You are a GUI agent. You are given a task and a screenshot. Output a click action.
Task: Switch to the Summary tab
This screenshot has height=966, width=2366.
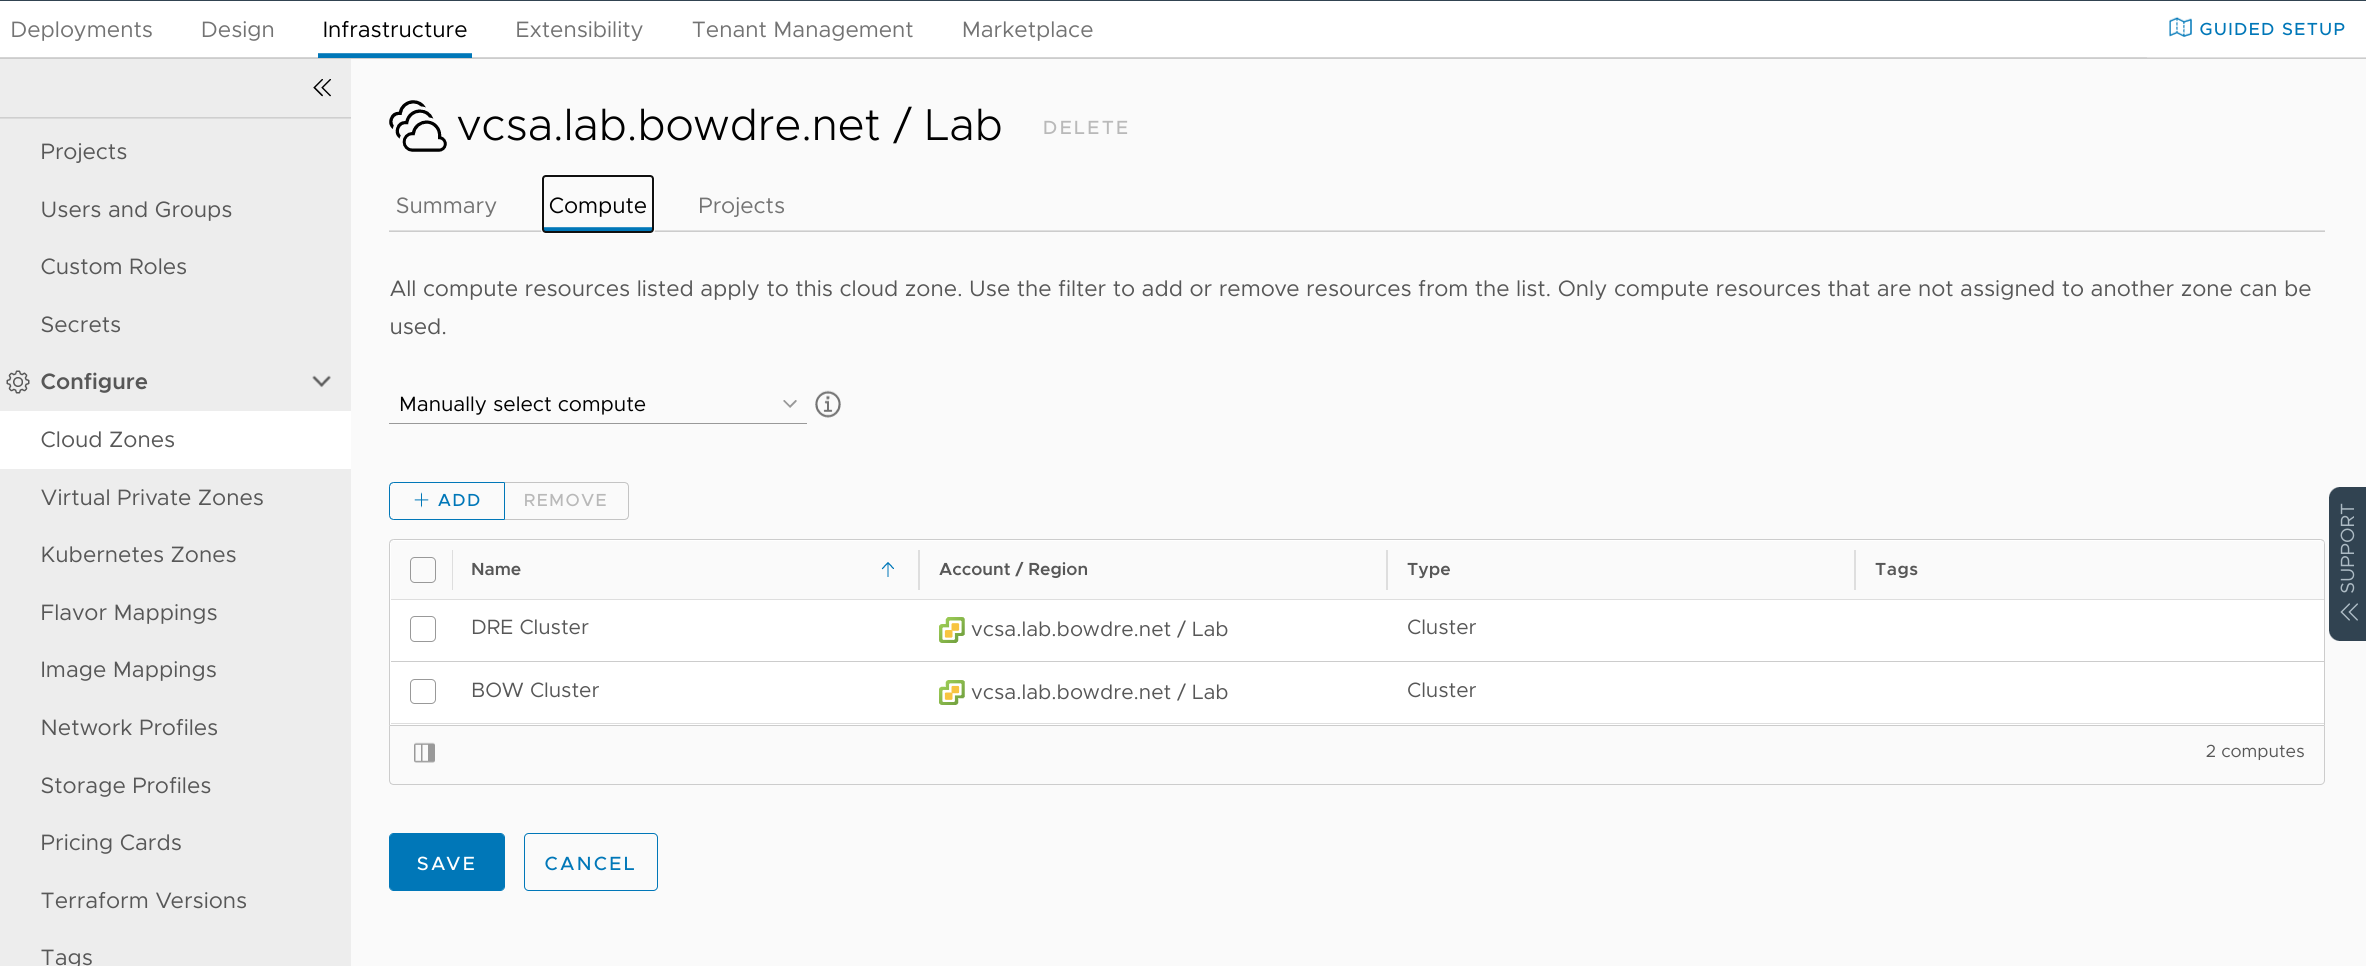point(446,205)
